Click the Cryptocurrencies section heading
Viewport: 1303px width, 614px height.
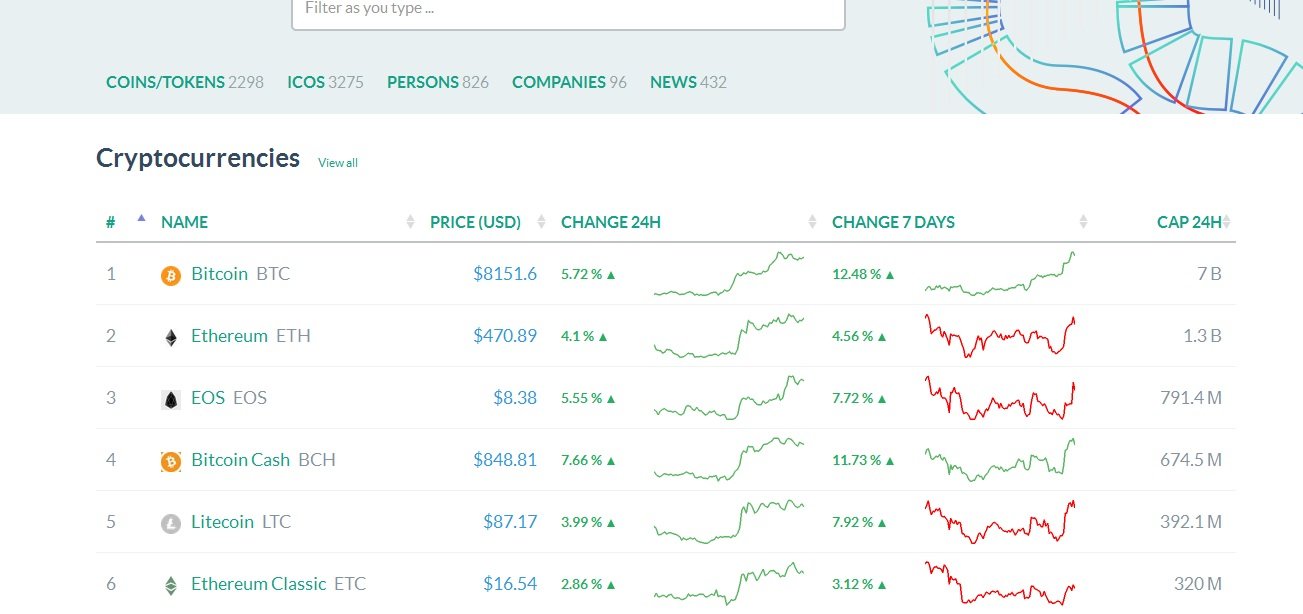(x=198, y=158)
